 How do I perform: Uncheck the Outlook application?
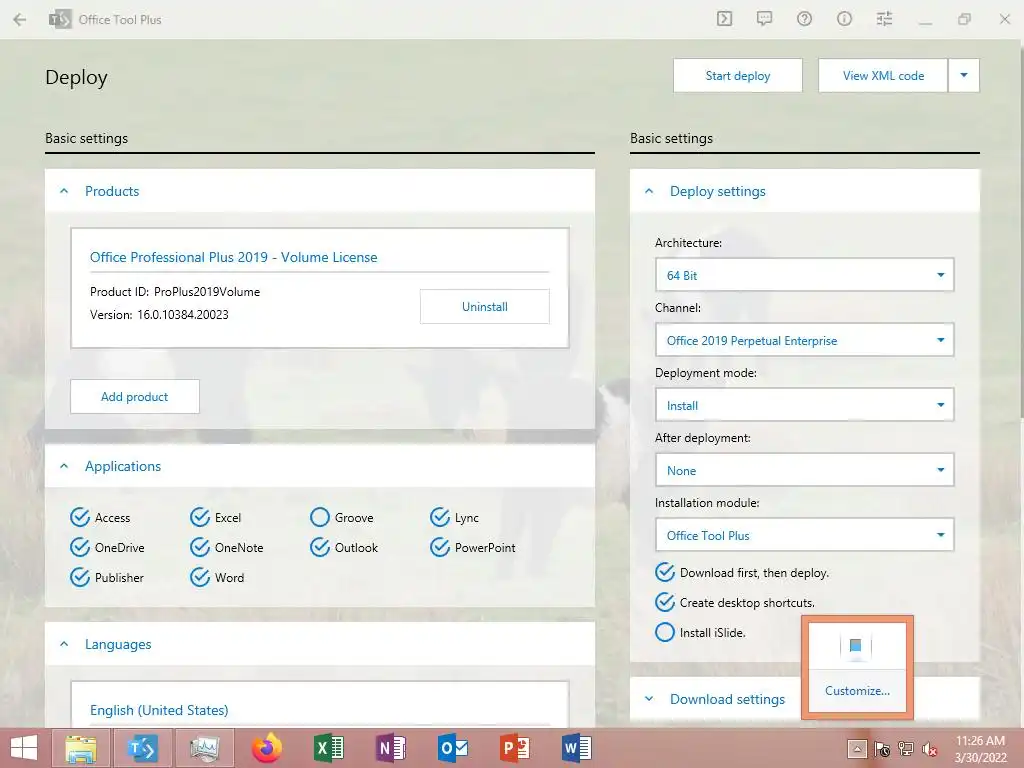tap(320, 547)
